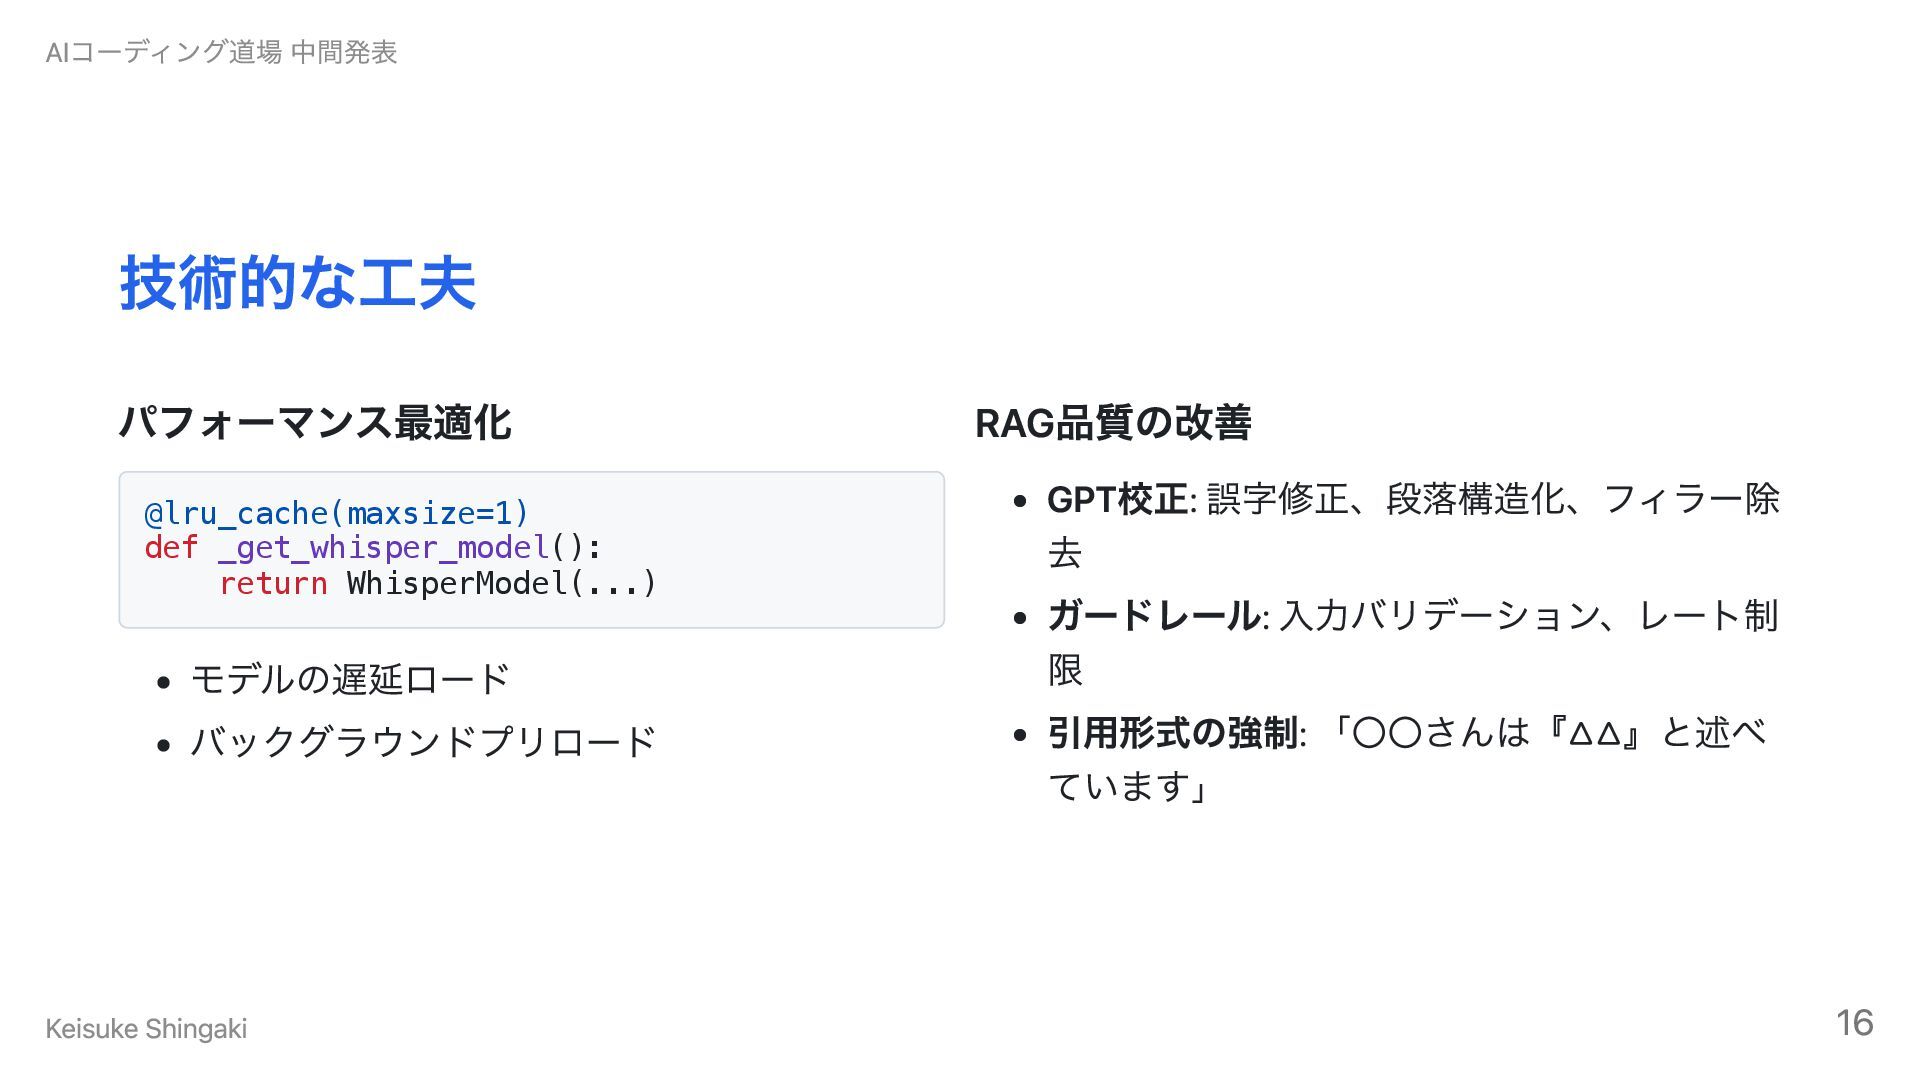
Task: Click the return keyword in code
Action: [x=273, y=583]
